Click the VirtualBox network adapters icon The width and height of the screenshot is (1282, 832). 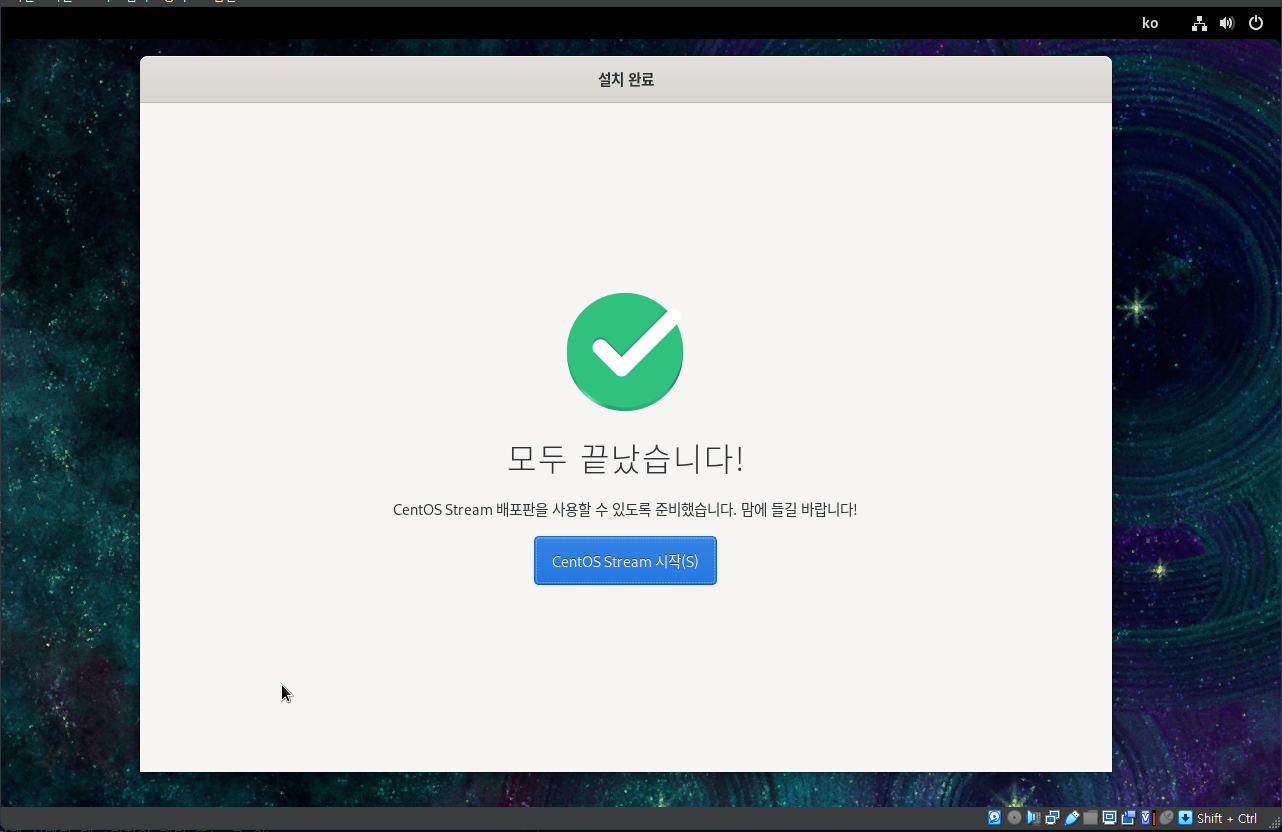tap(1052, 818)
